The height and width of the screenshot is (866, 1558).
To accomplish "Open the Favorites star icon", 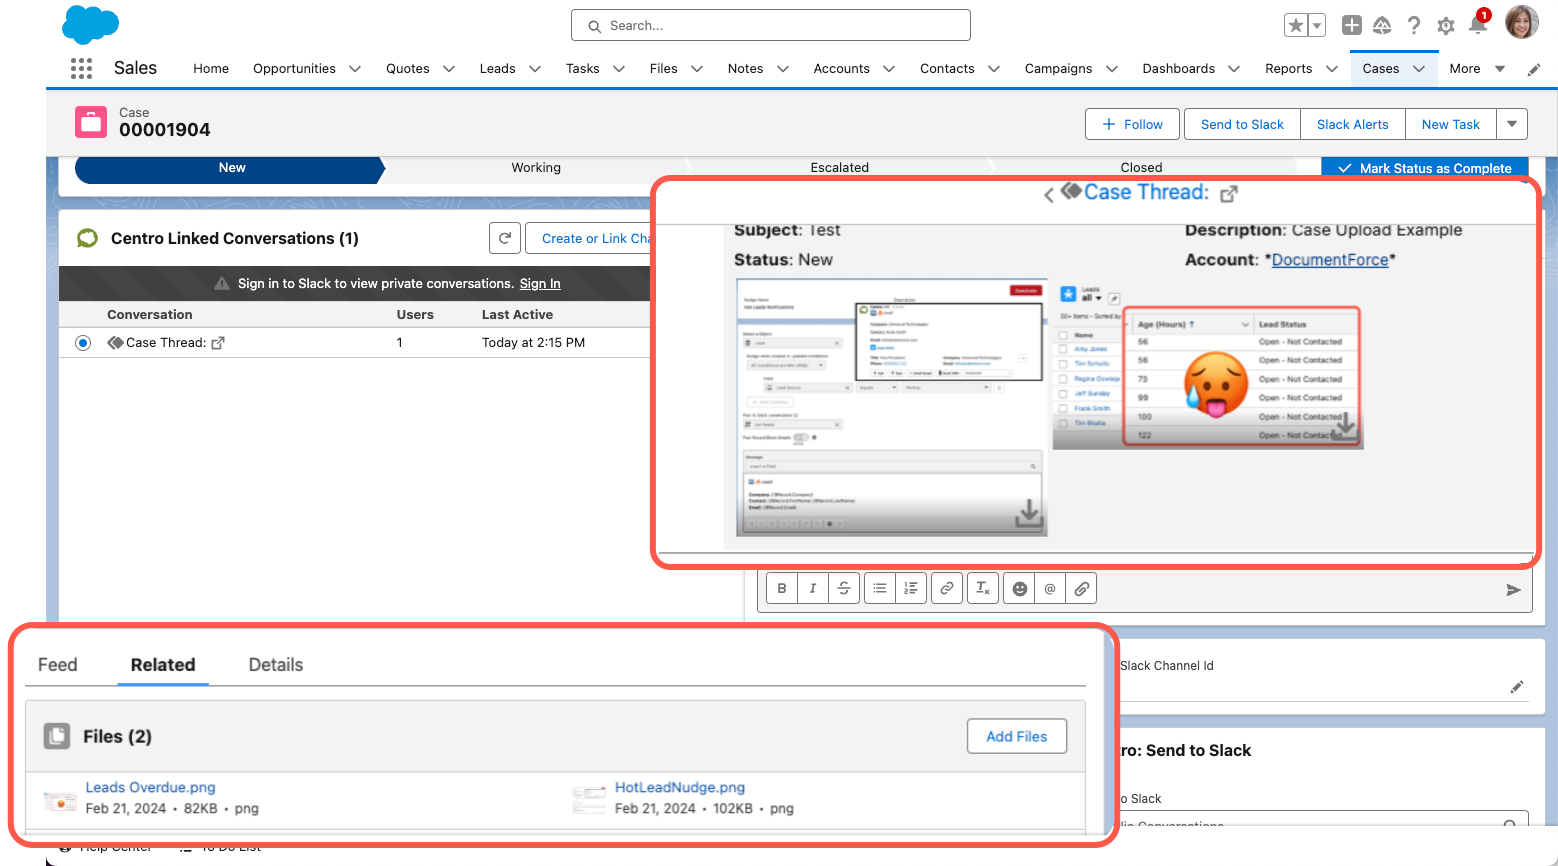I will coord(1296,25).
